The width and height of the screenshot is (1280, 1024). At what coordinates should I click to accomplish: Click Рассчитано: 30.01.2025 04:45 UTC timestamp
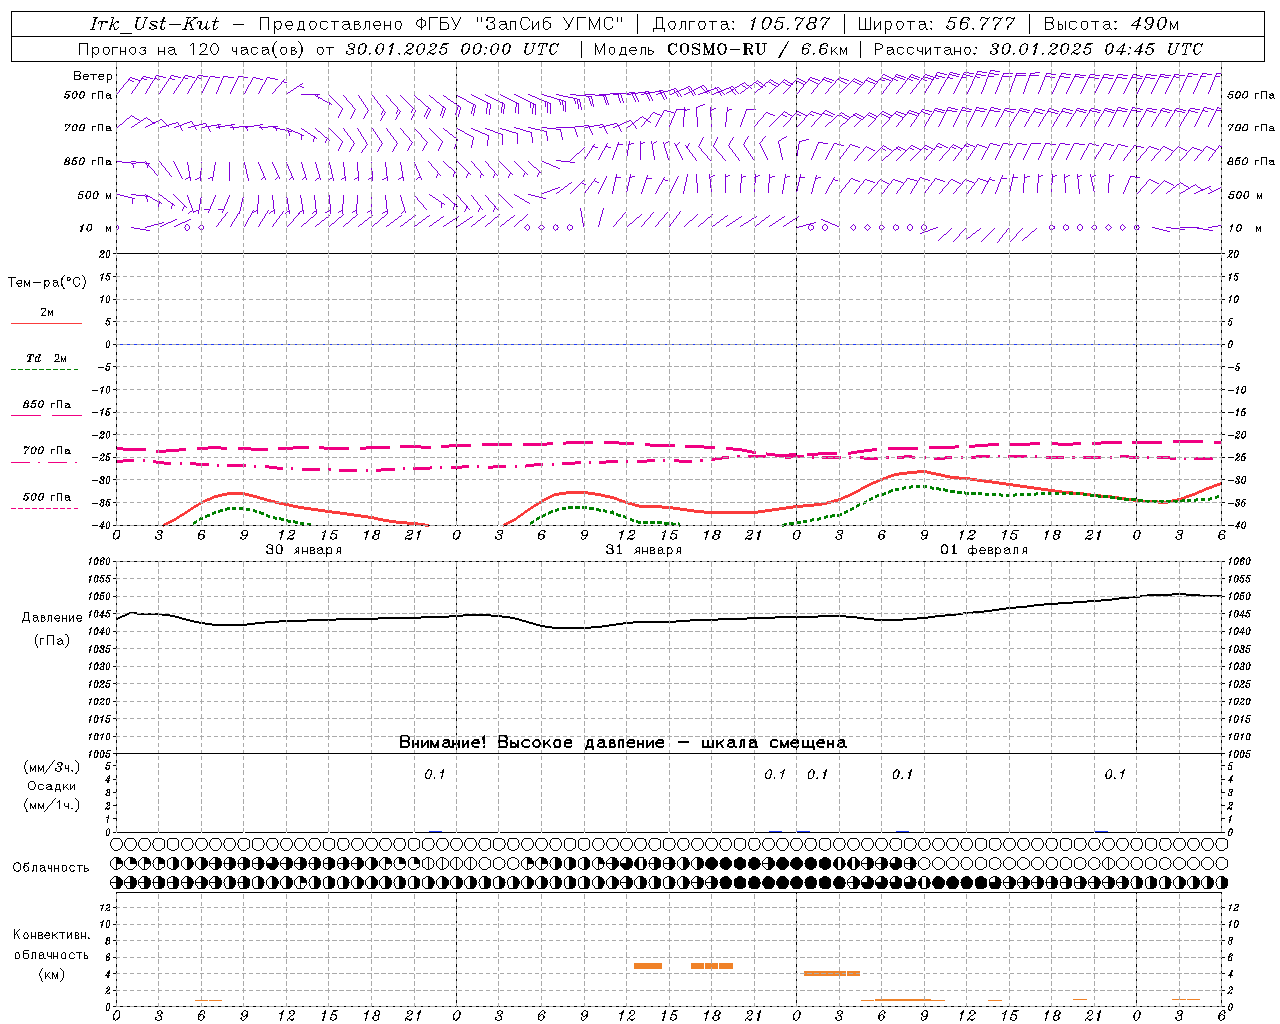point(1038,49)
